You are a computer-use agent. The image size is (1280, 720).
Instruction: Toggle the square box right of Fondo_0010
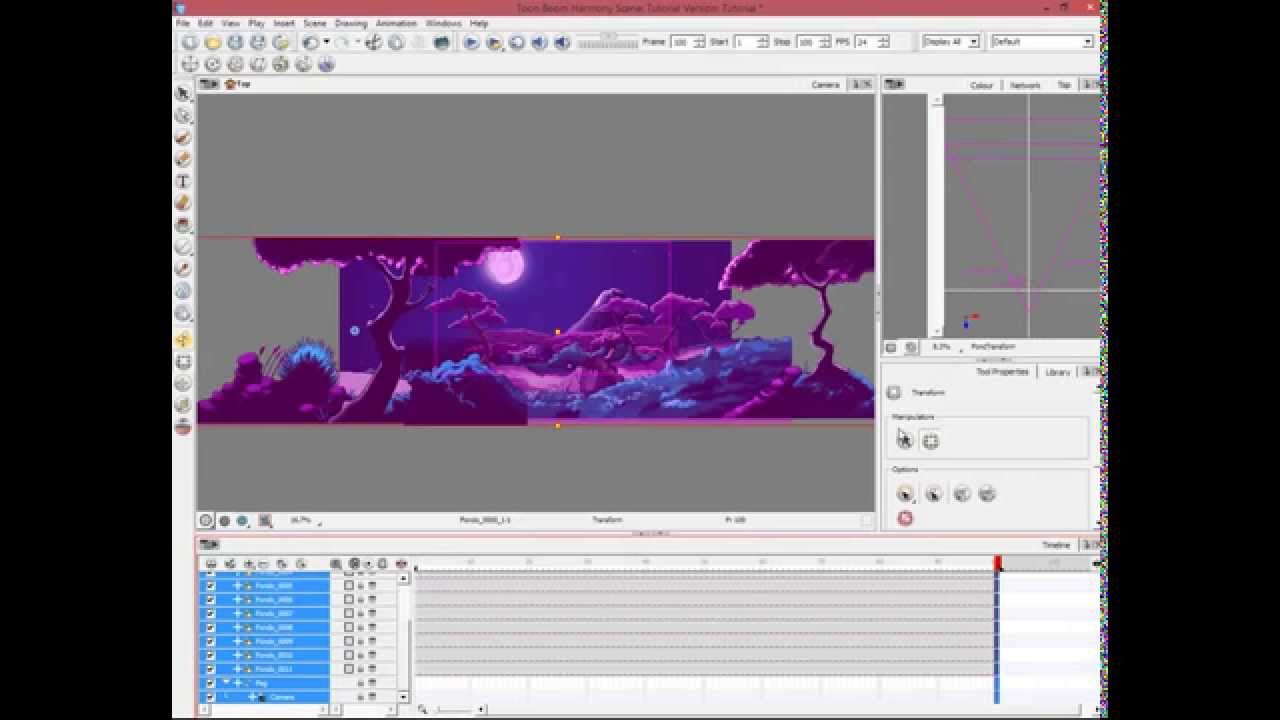349,655
